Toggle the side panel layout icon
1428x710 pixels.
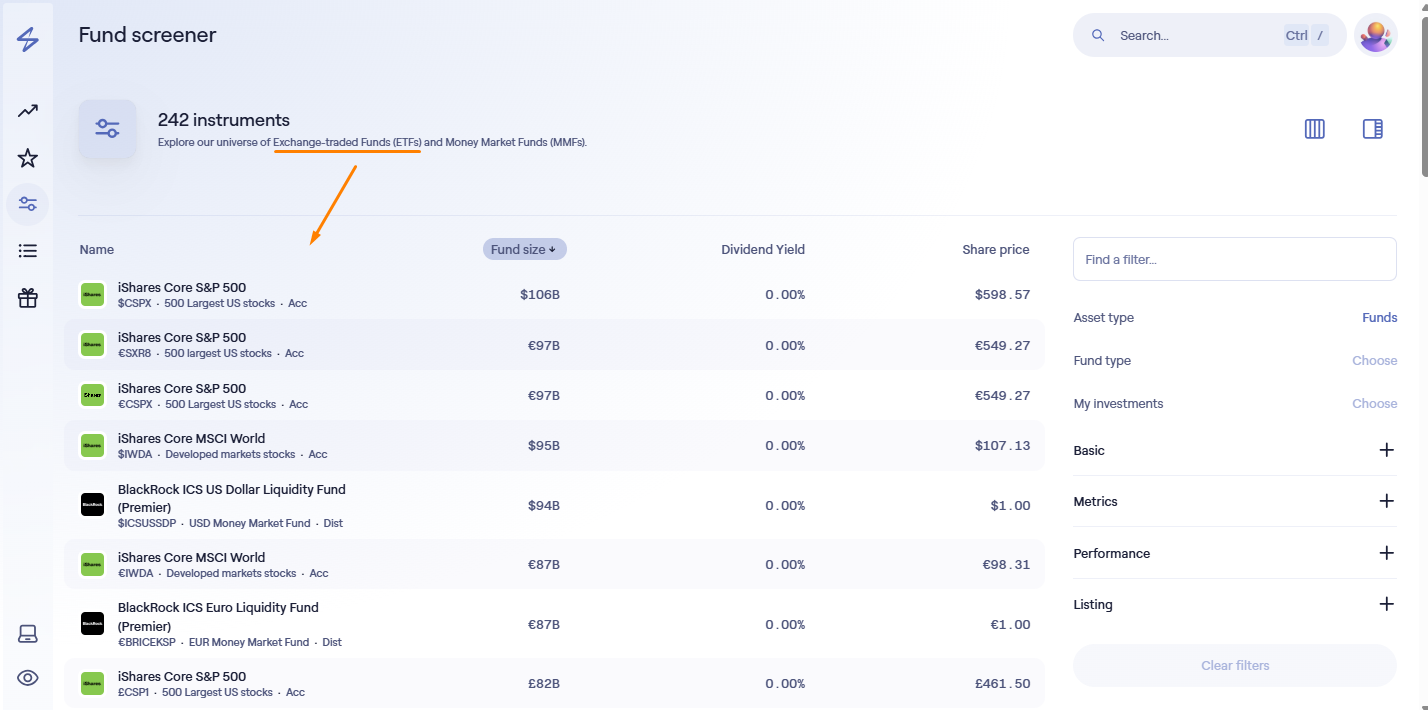1373,128
